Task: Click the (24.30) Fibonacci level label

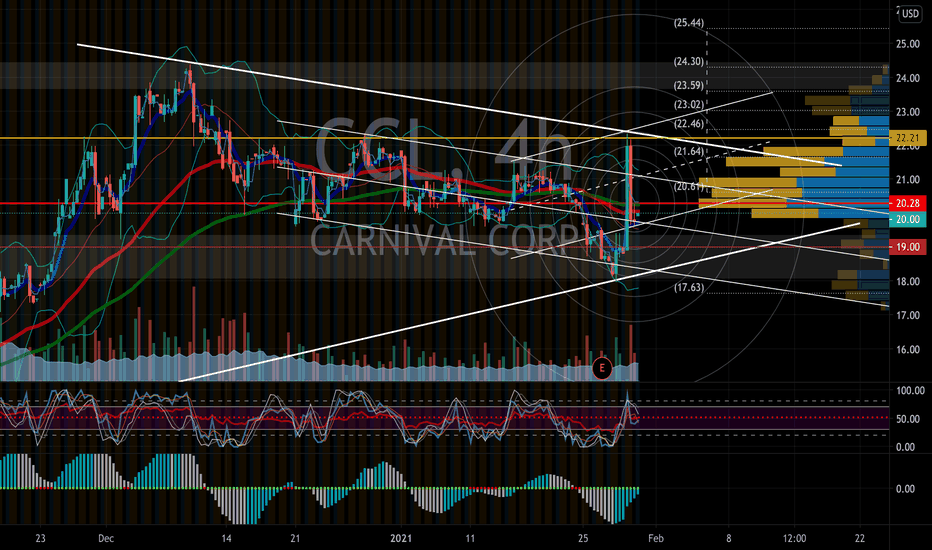Action: click(x=689, y=61)
